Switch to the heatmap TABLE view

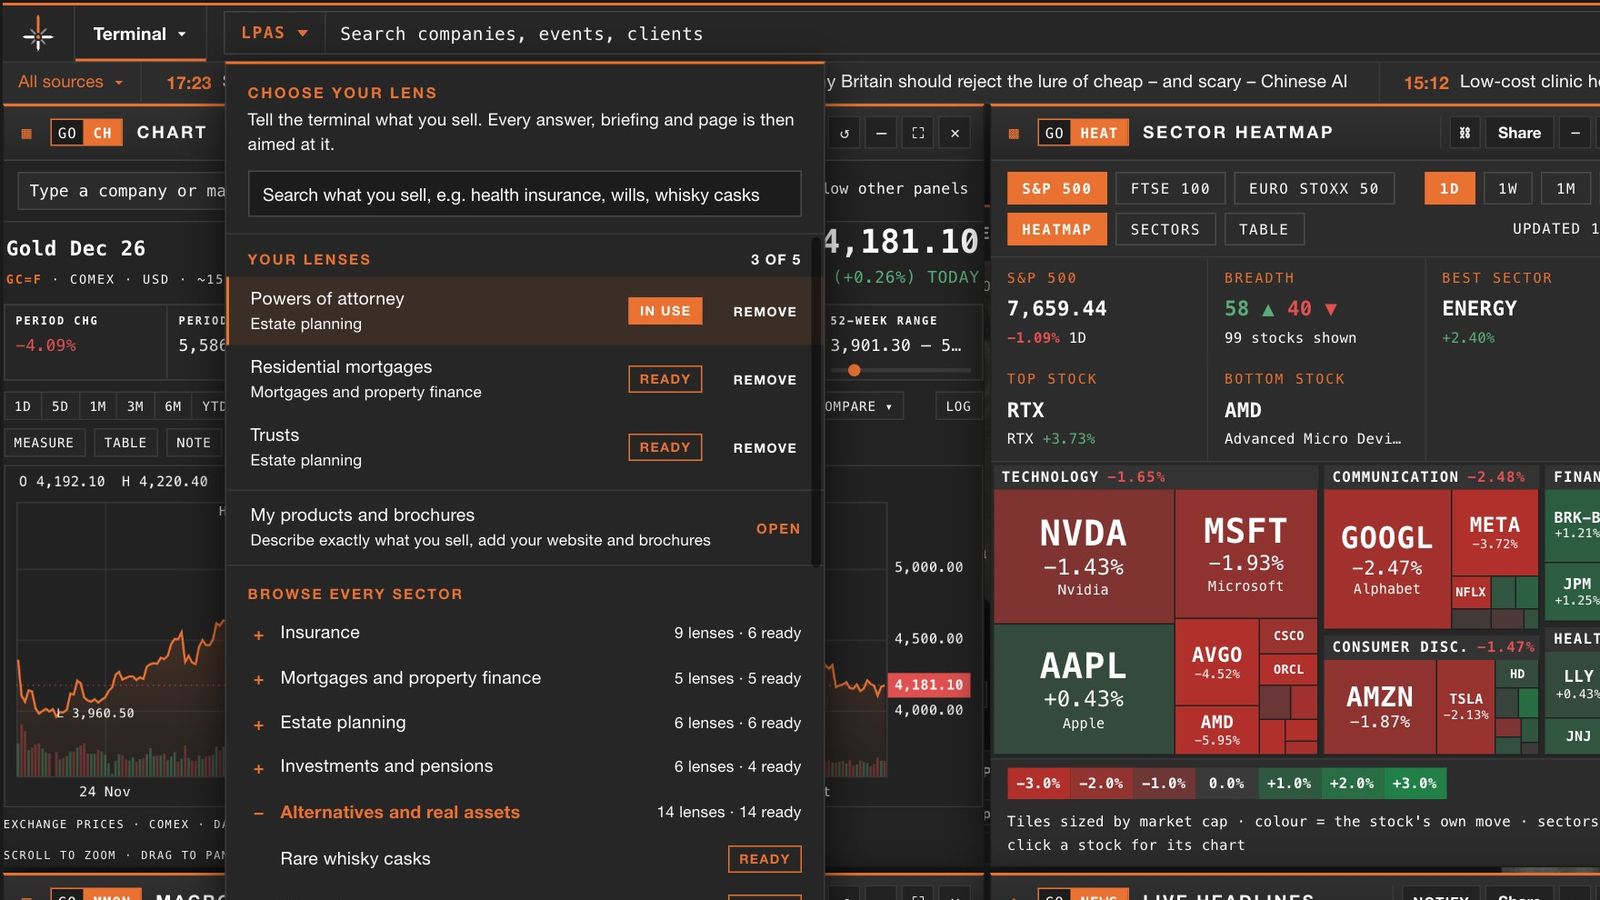pyautogui.click(x=1264, y=229)
